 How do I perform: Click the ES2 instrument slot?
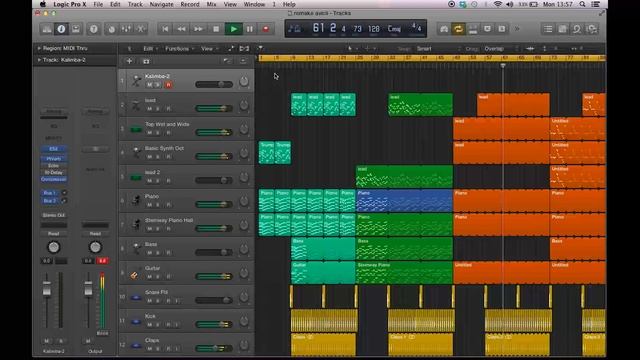pos(53,149)
